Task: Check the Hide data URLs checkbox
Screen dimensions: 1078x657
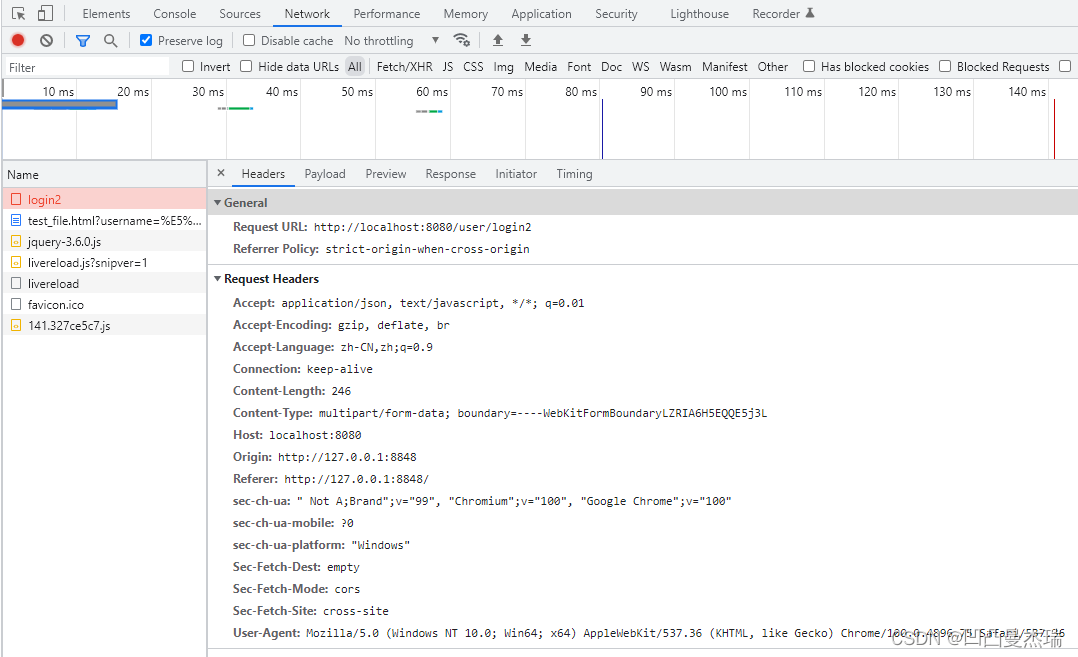Action: (246, 66)
